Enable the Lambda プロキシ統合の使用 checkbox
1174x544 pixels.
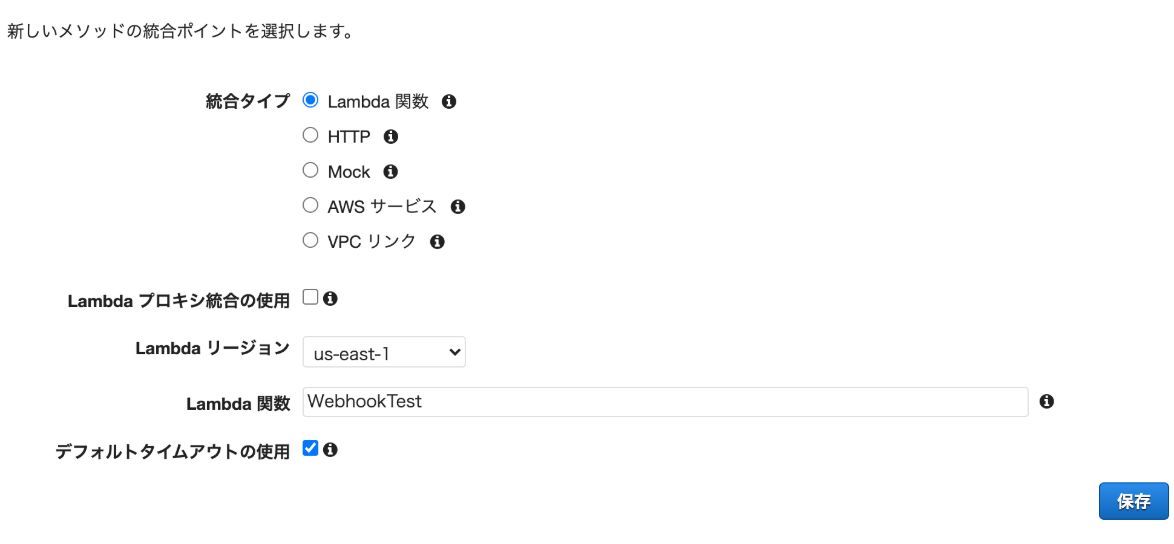(310, 297)
